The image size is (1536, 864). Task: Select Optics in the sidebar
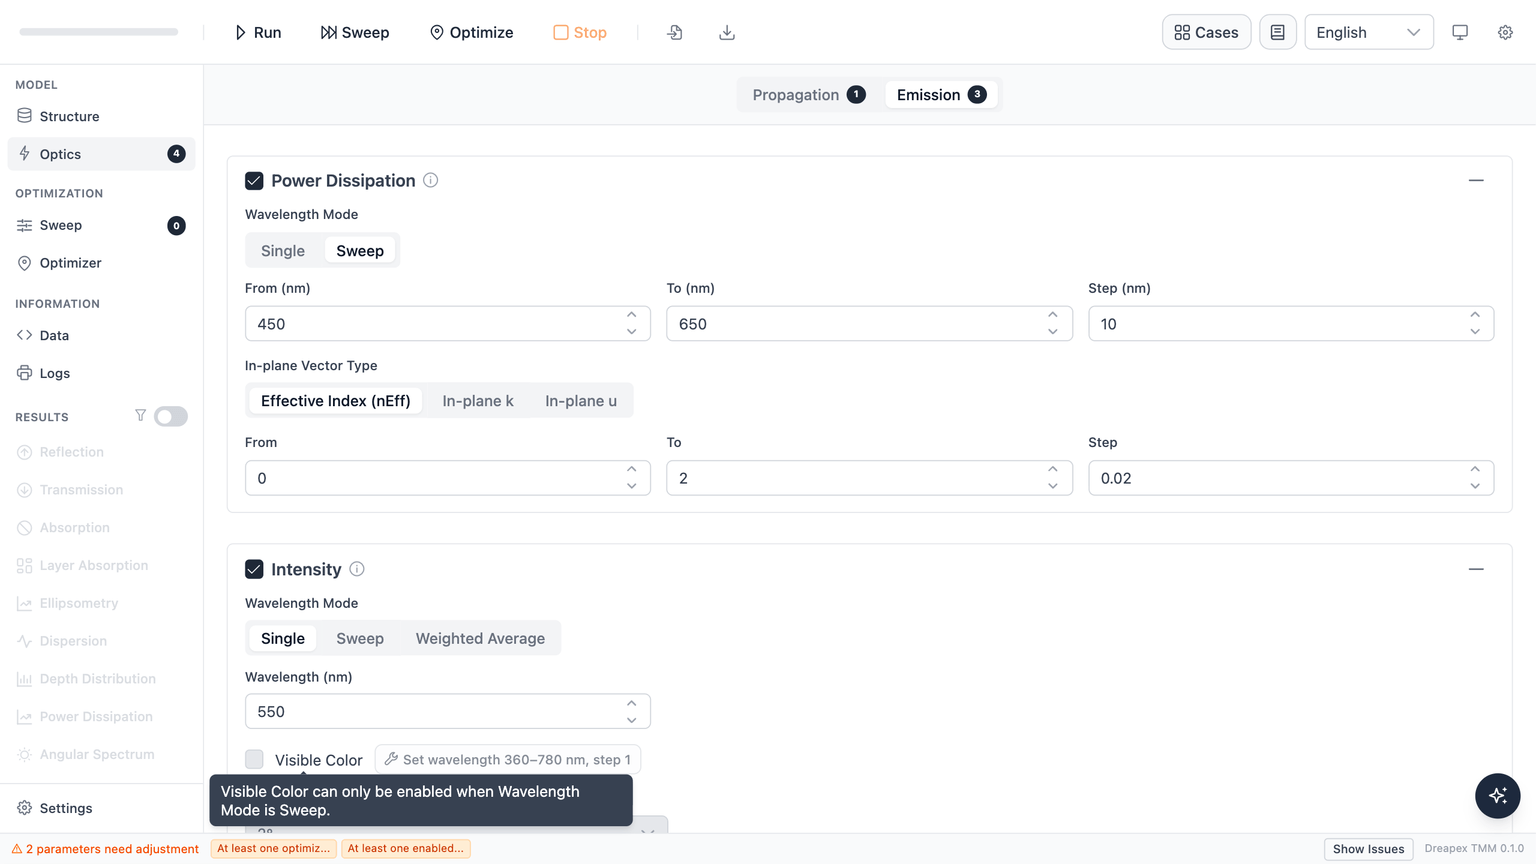pos(101,154)
